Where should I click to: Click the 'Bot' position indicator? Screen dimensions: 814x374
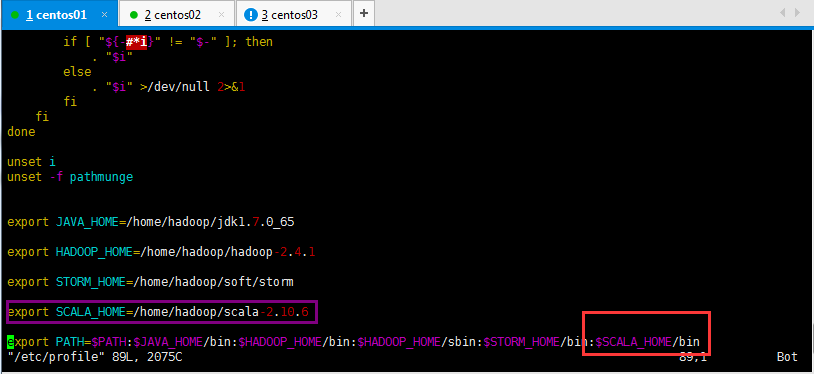pyautogui.click(x=787, y=357)
